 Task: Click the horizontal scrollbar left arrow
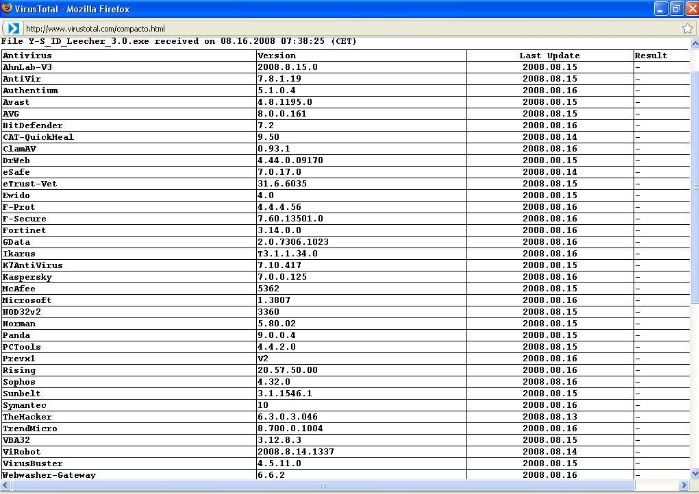click(5, 485)
